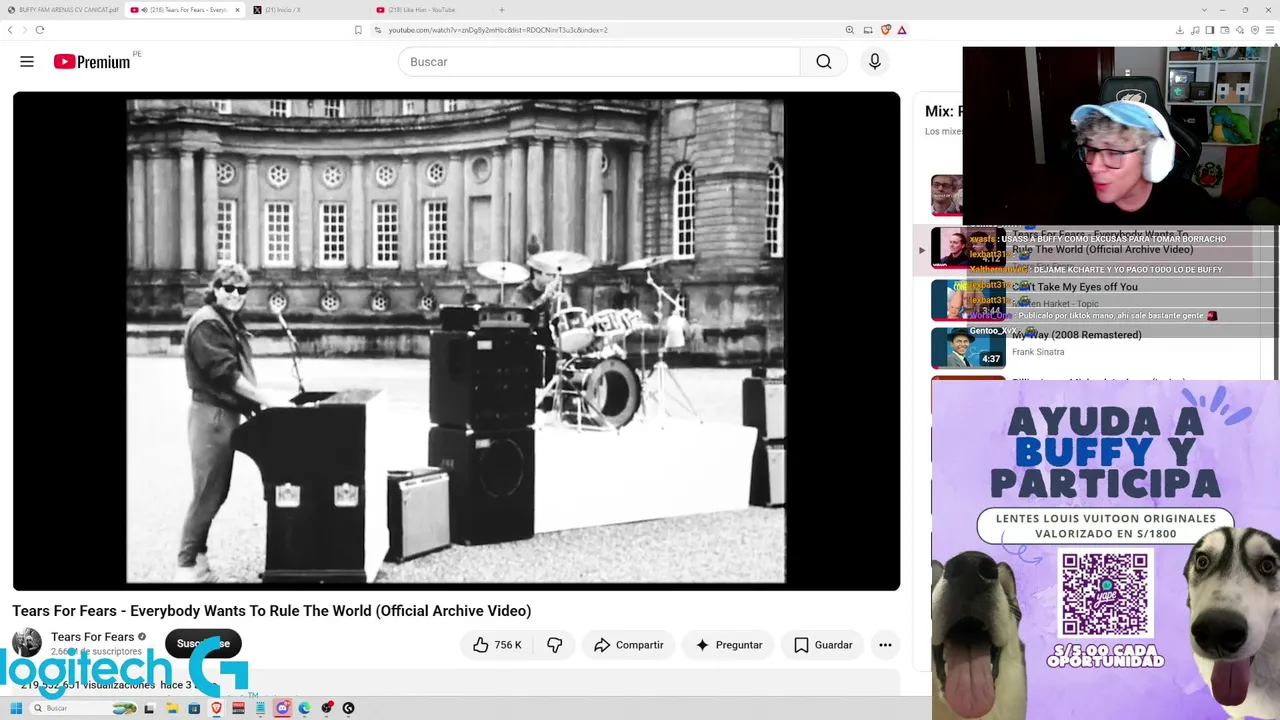Open a new browser tab

pyautogui.click(x=502, y=10)
